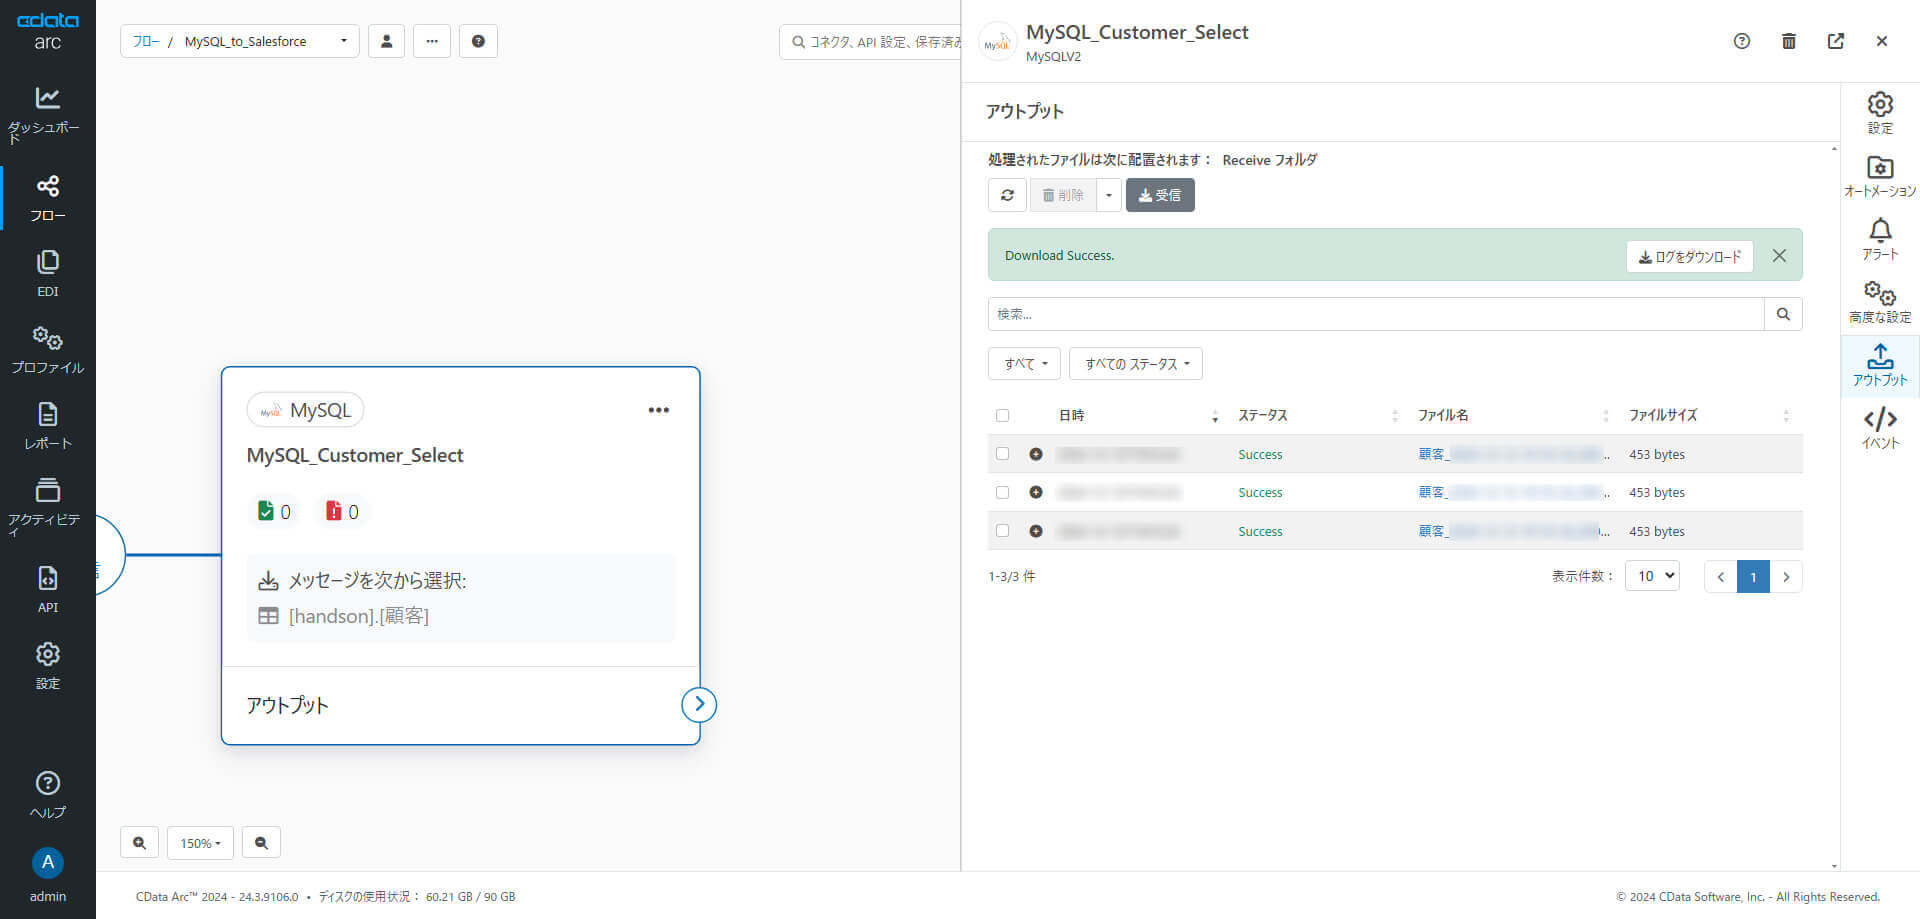This screenshot has width=1920, height=919.
Task: Open the アクティビティ activity page
Action: pyautogui.click(x=47, y=506)
